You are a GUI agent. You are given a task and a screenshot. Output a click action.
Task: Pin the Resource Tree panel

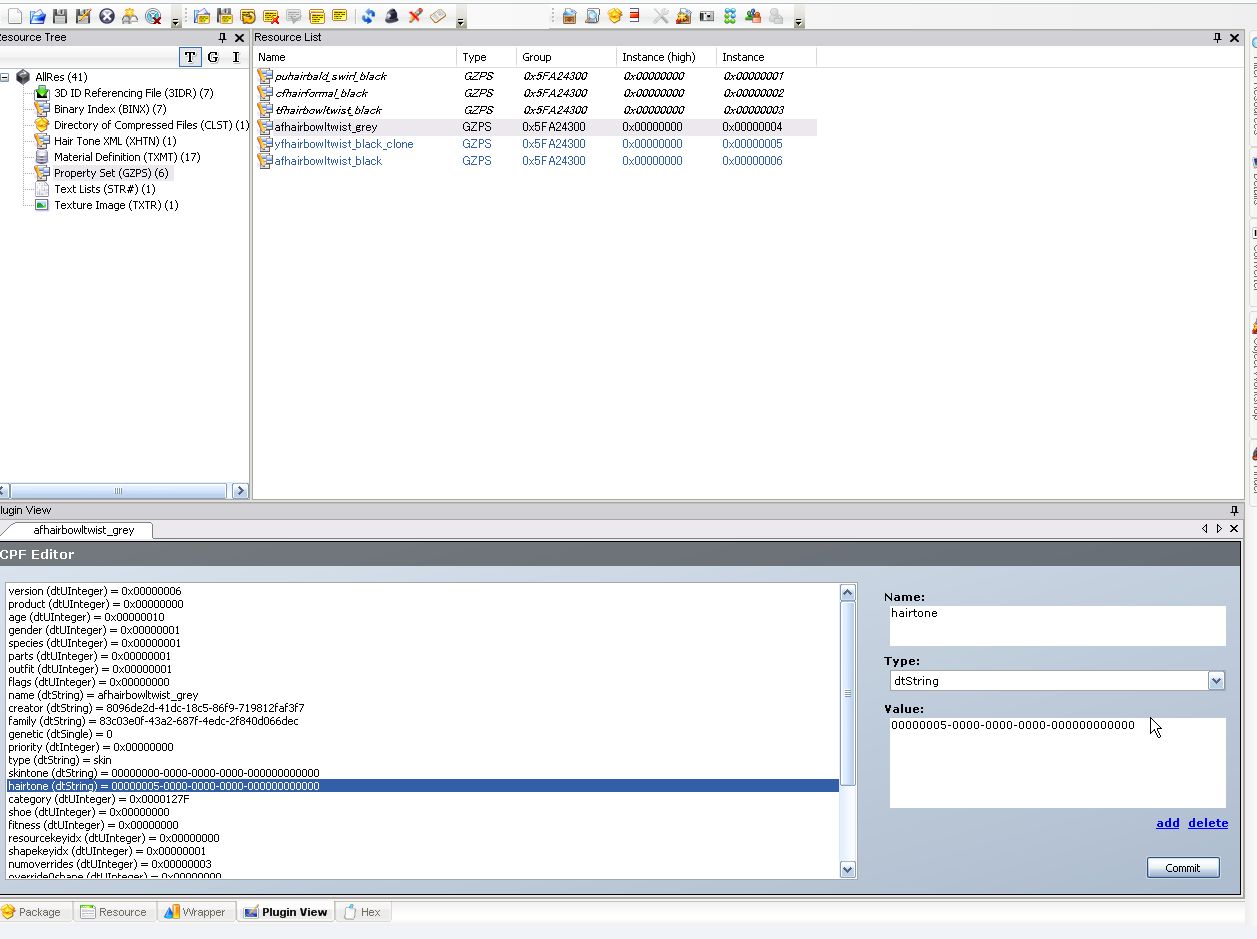(223, 38)
